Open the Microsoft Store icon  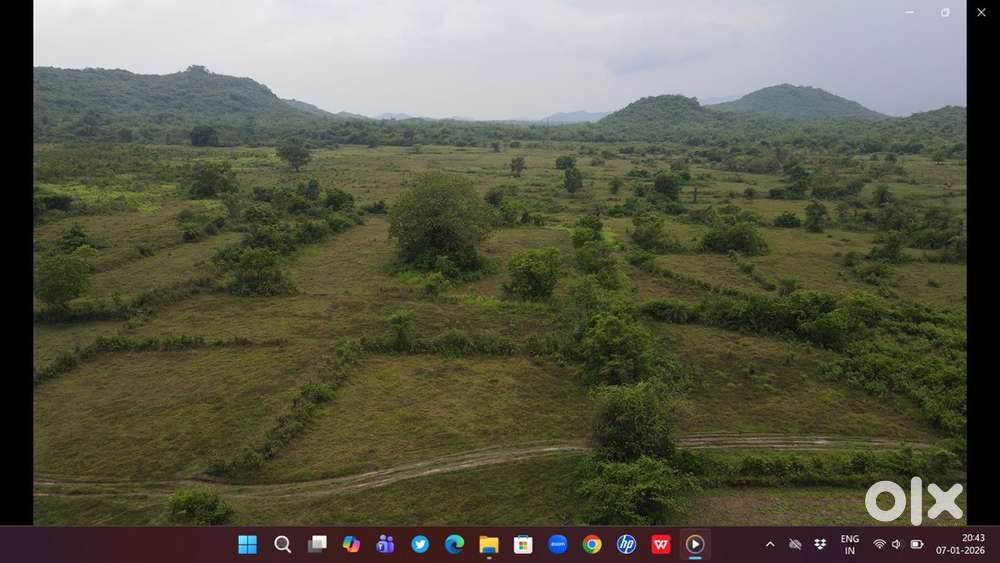point(523,544)
